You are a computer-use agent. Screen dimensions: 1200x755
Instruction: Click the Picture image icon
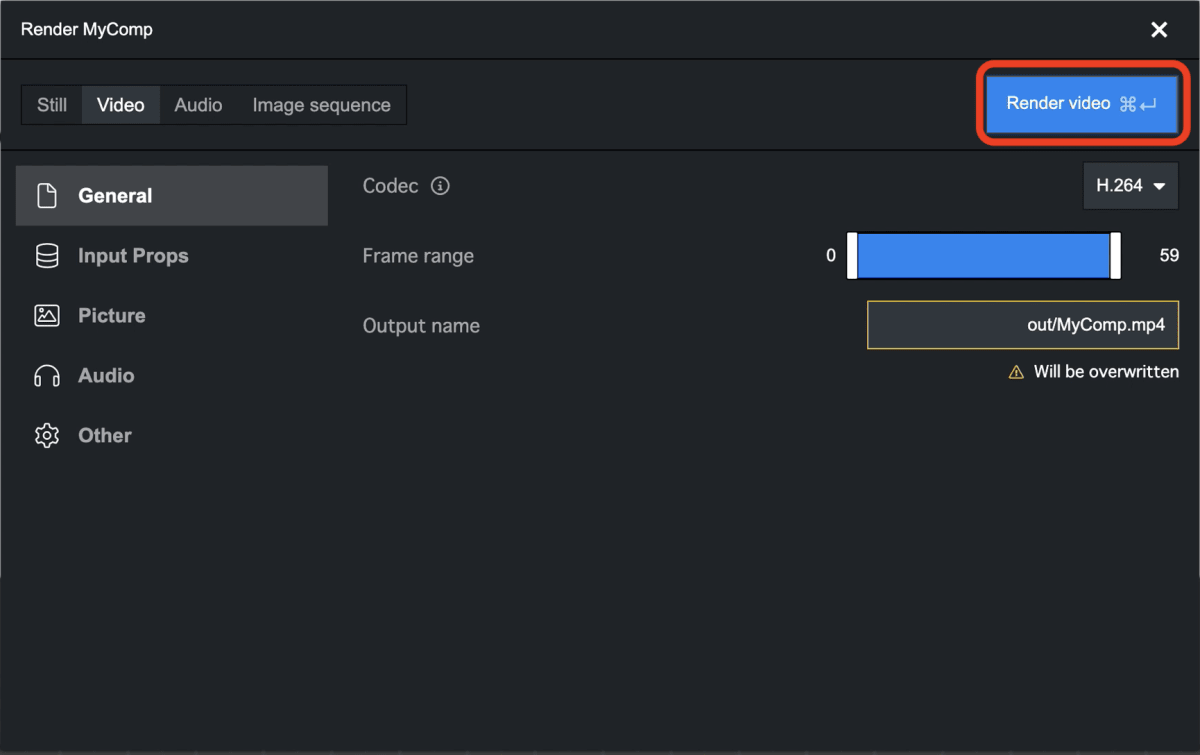pos(47,316)
